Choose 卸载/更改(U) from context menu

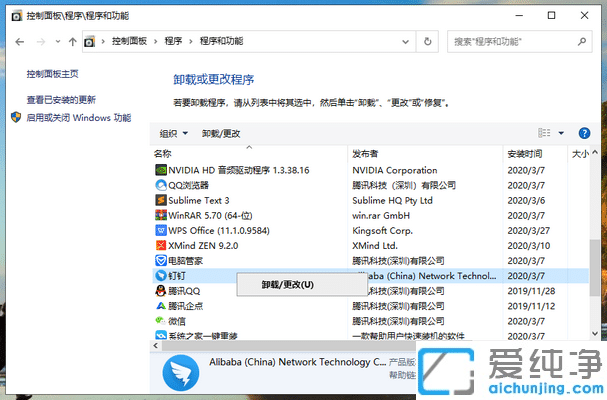tap(287, 284)
